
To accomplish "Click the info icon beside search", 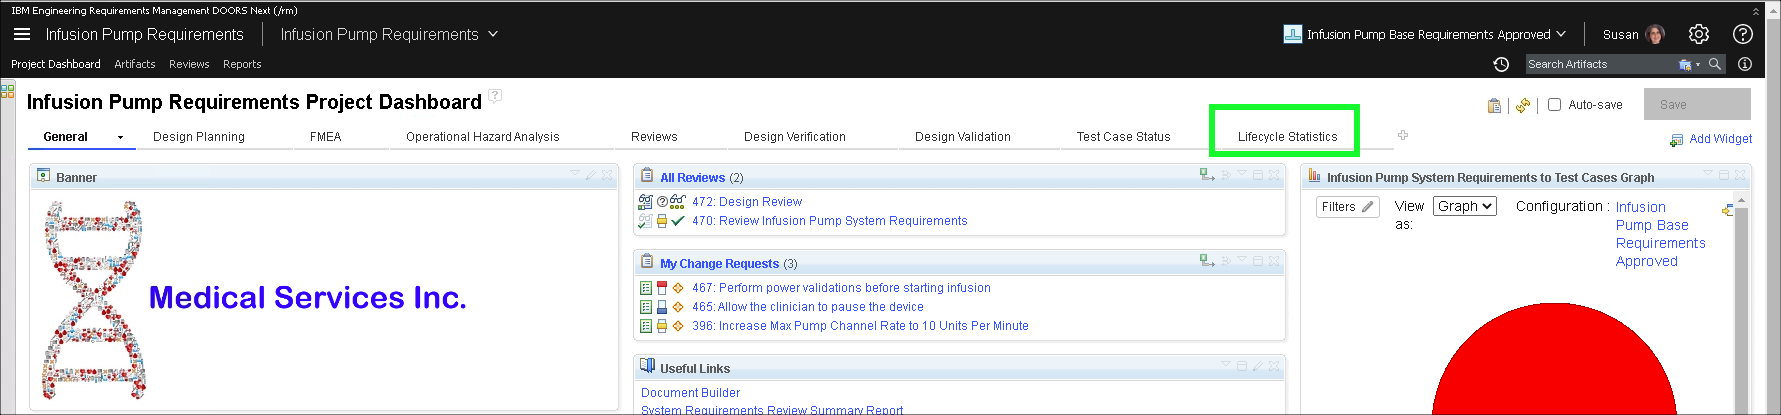I will coord(1745,64).
